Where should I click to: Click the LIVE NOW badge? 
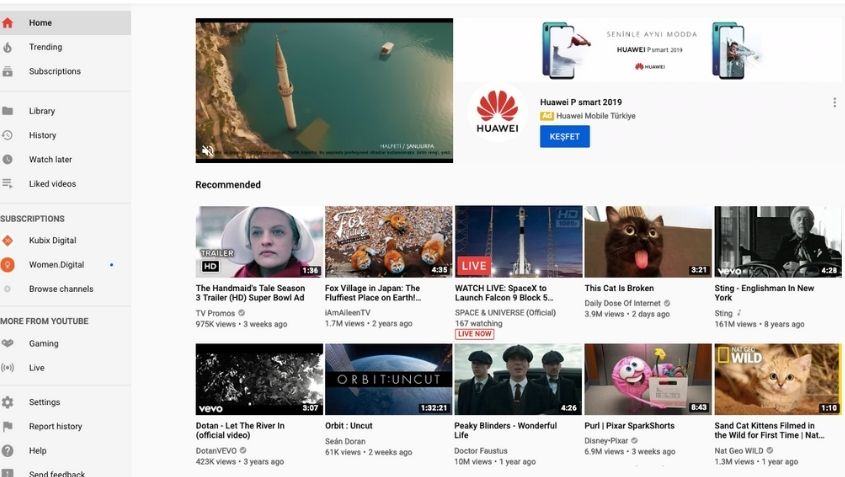coord(474,334)
